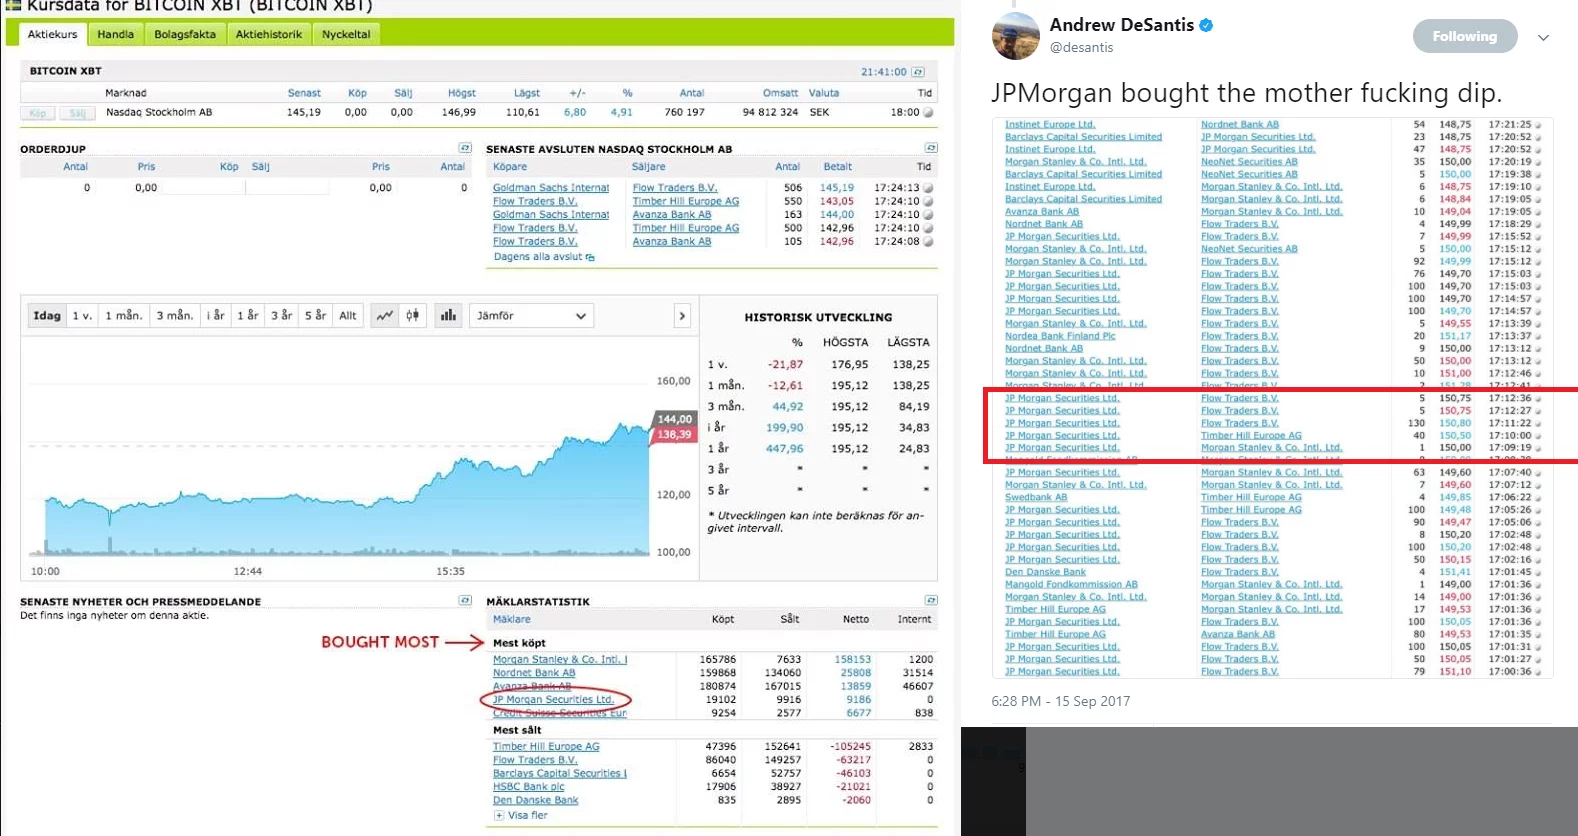Open the Jämför compare dropdown
The image size is (1578, 836).
click(530, 316)
